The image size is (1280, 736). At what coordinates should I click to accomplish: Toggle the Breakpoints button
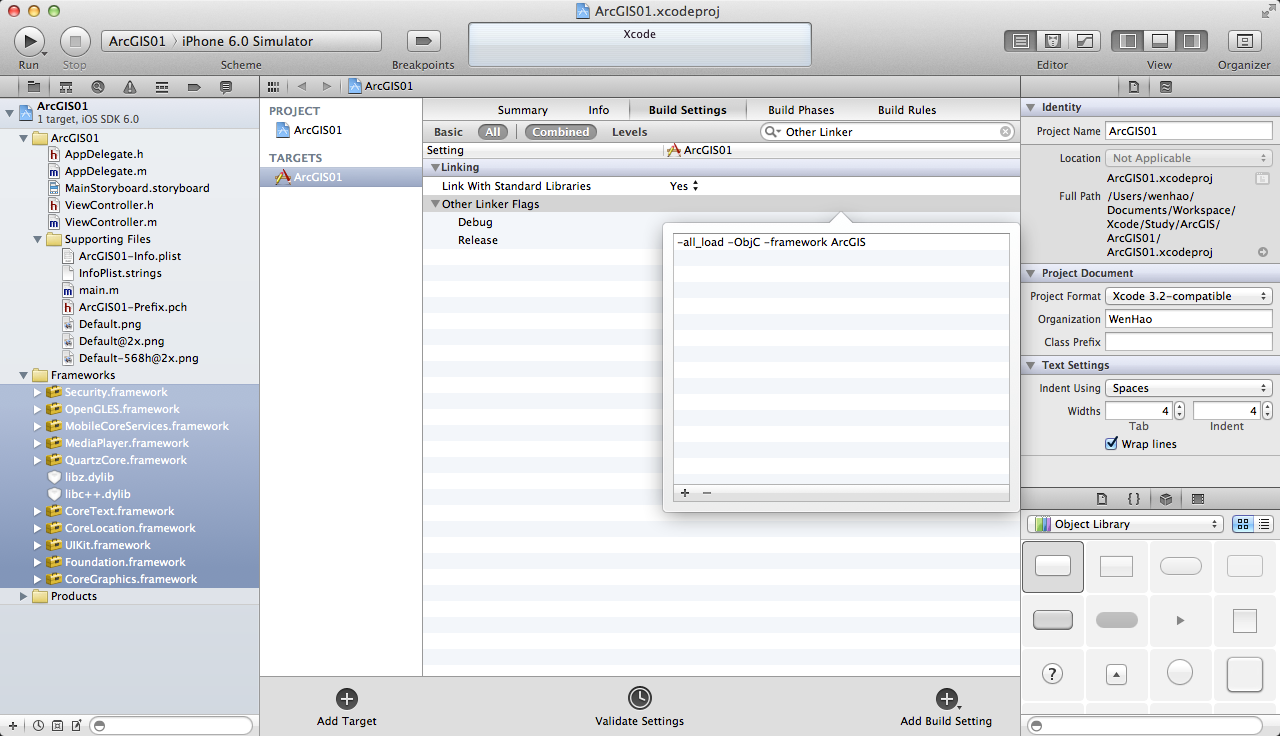[423, 41]
